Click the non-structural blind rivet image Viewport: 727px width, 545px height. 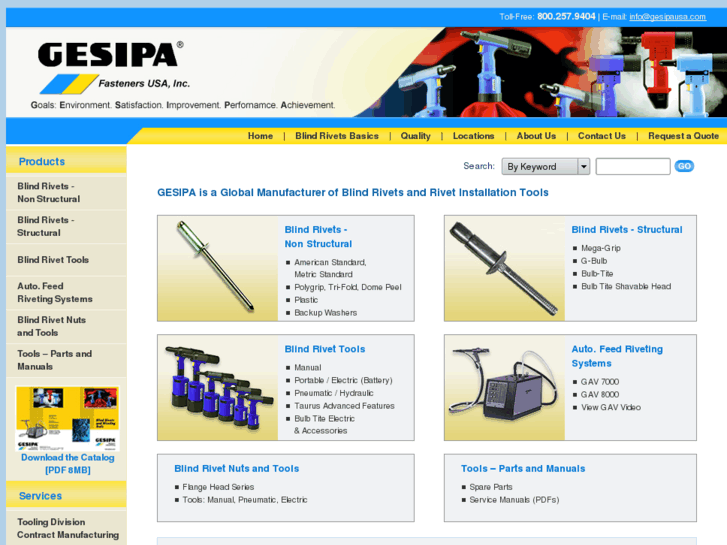click(x=217, y=268)
